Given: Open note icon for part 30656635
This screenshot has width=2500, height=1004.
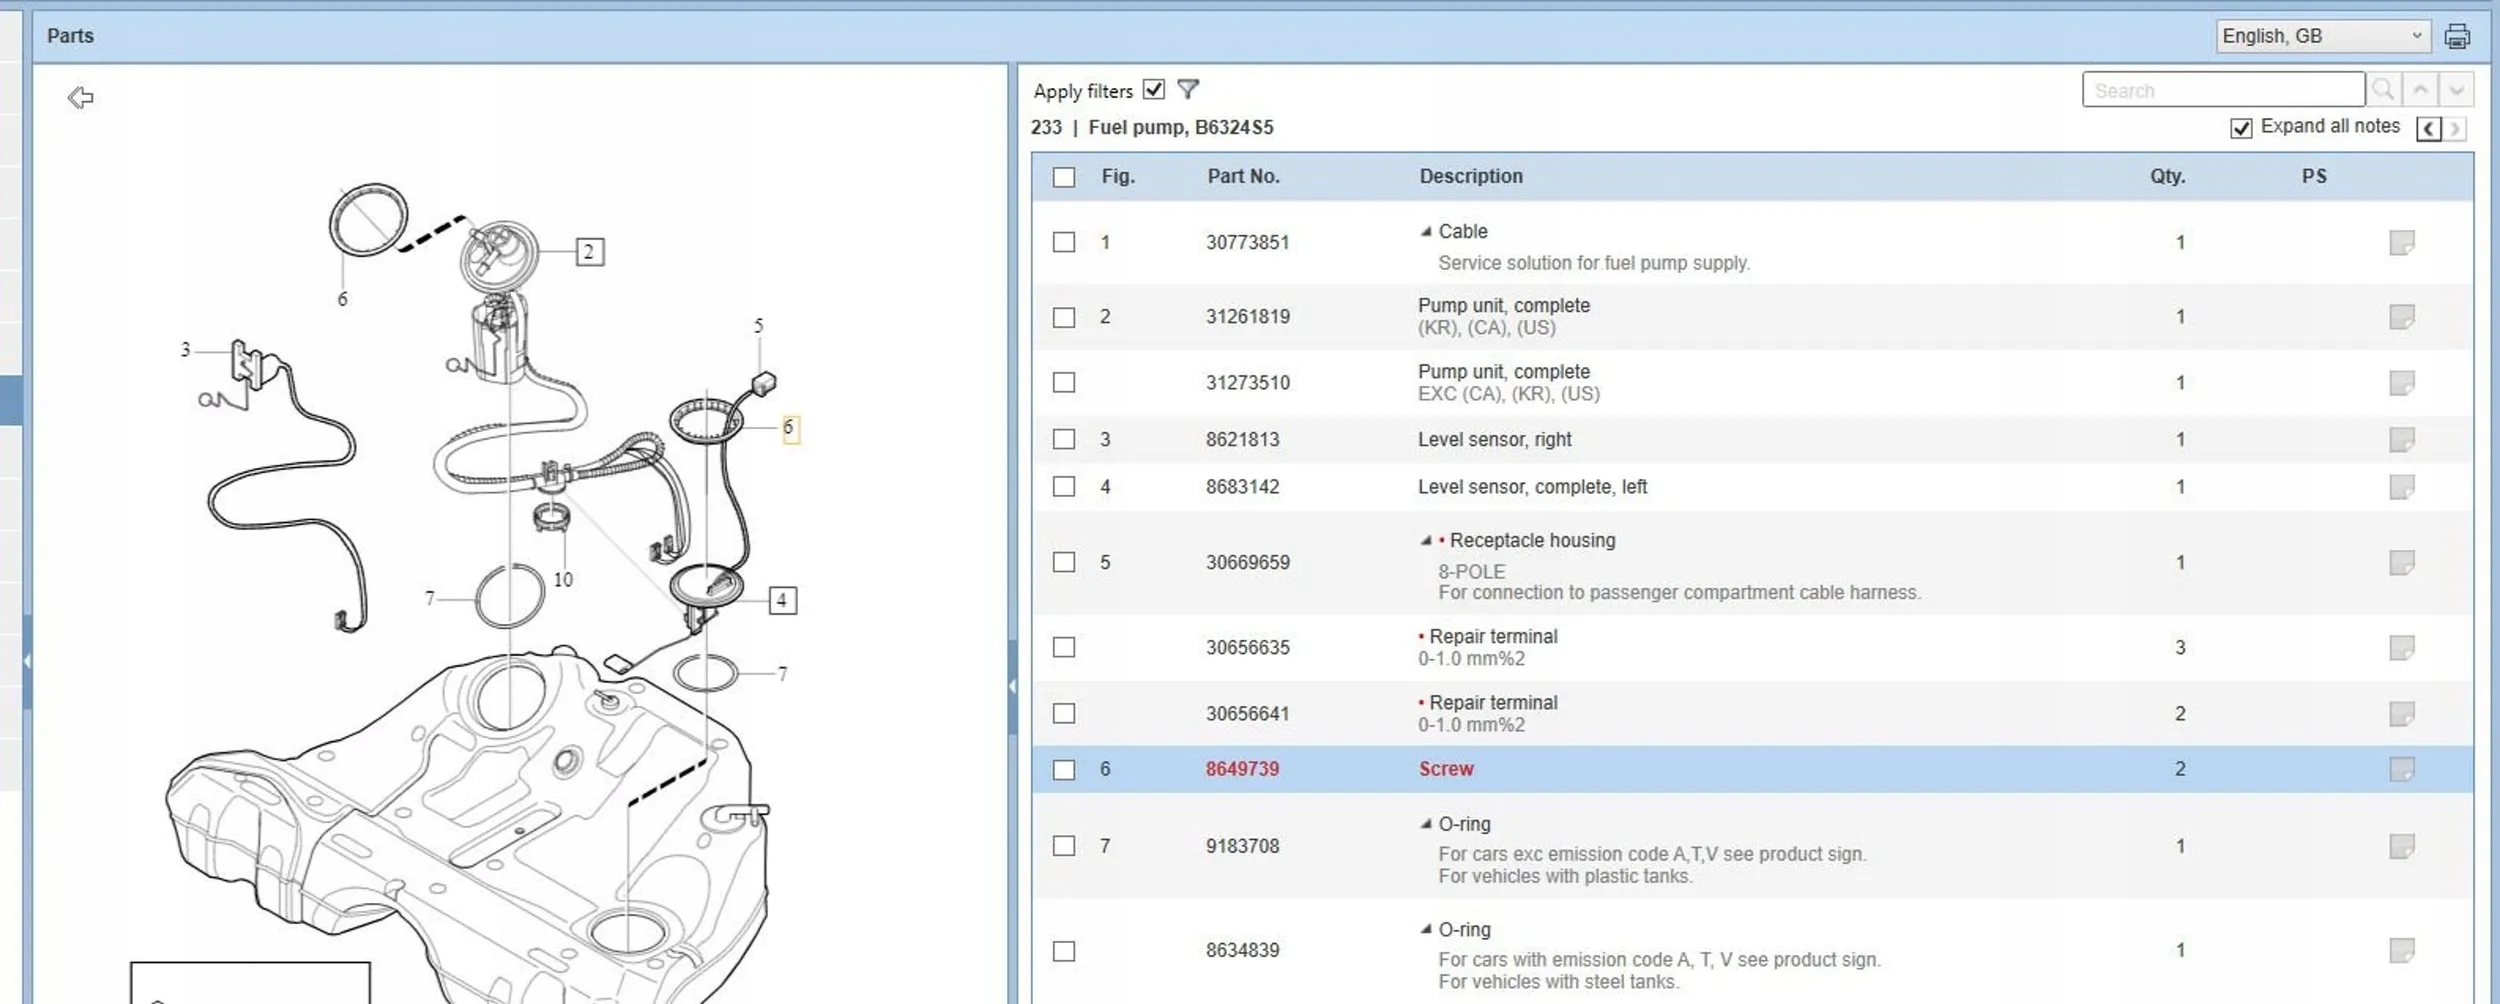Looking at the screenshot, I should (2402, 648).
